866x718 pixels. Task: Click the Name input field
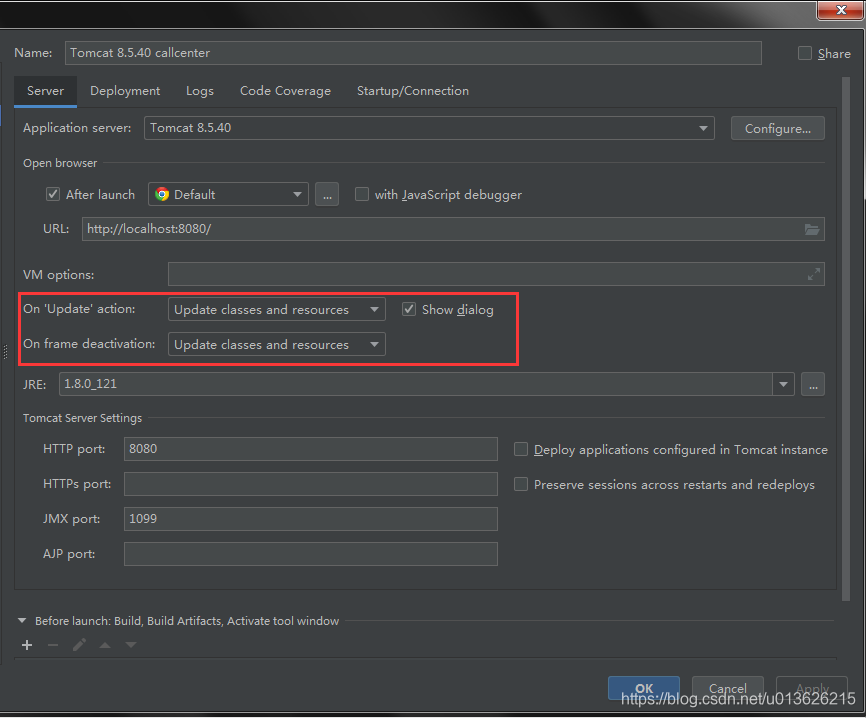coord(413,53)
